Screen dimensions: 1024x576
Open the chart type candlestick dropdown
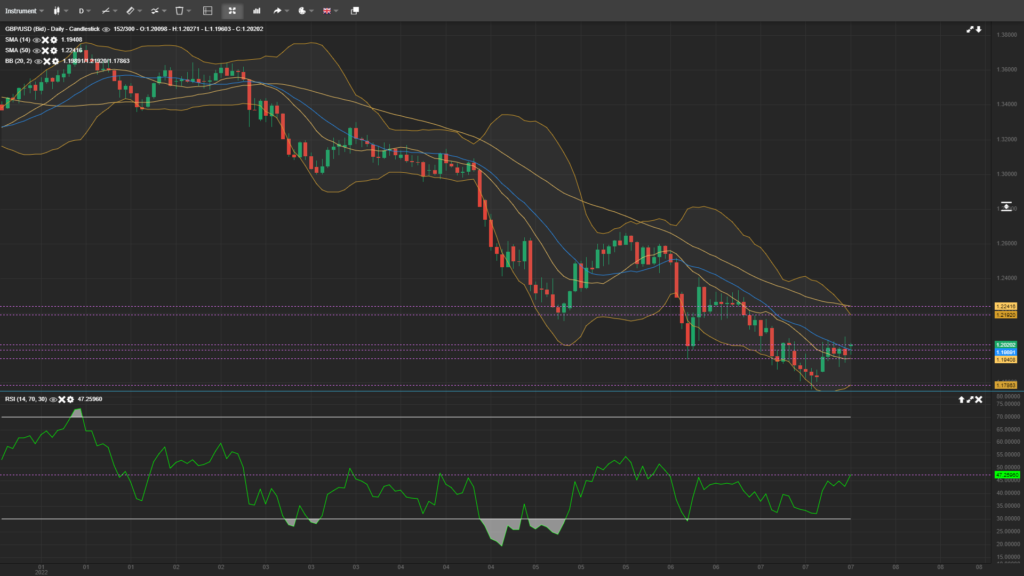pos(58,10)
